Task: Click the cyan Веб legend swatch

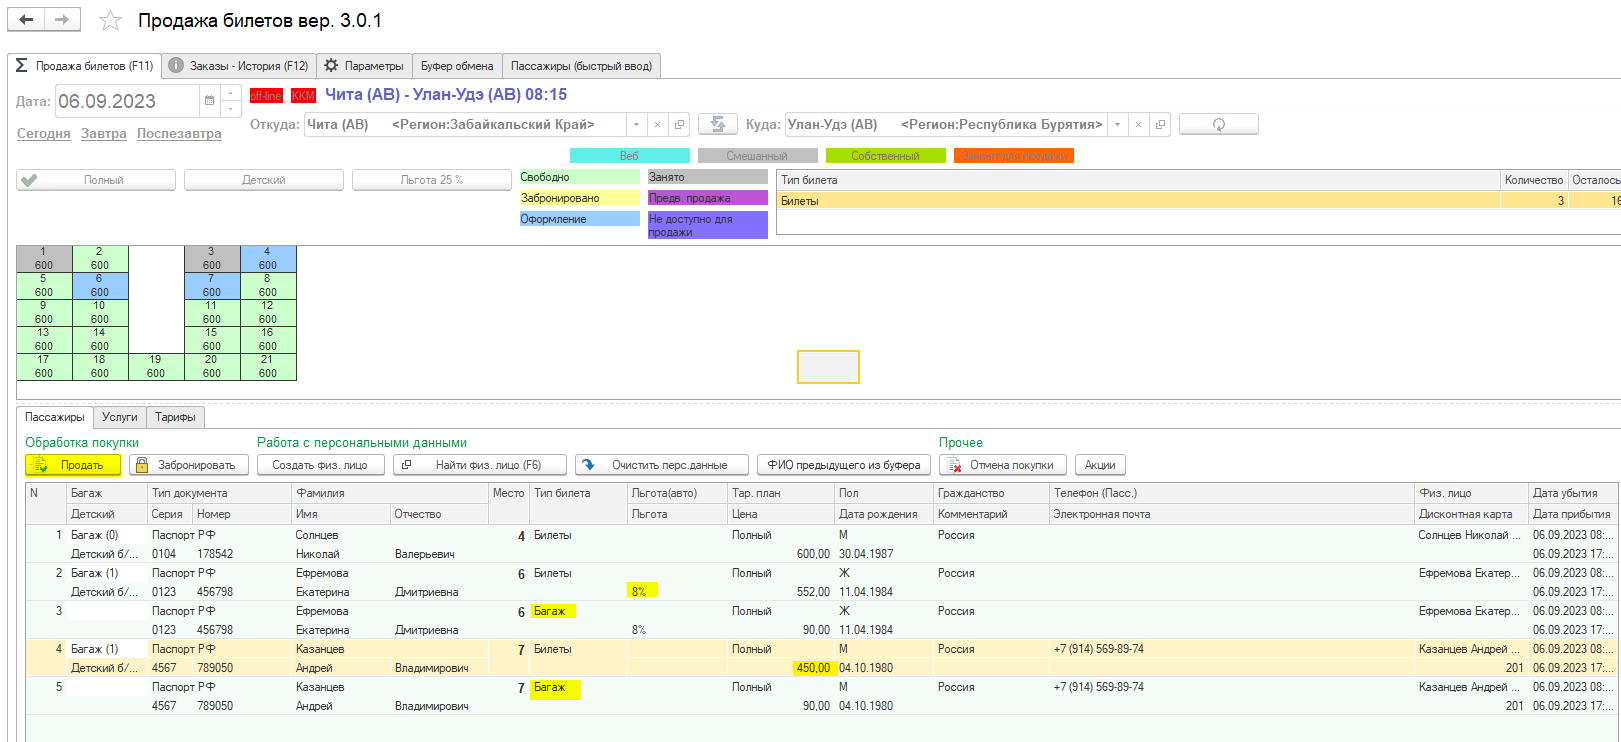Action: 629,156
